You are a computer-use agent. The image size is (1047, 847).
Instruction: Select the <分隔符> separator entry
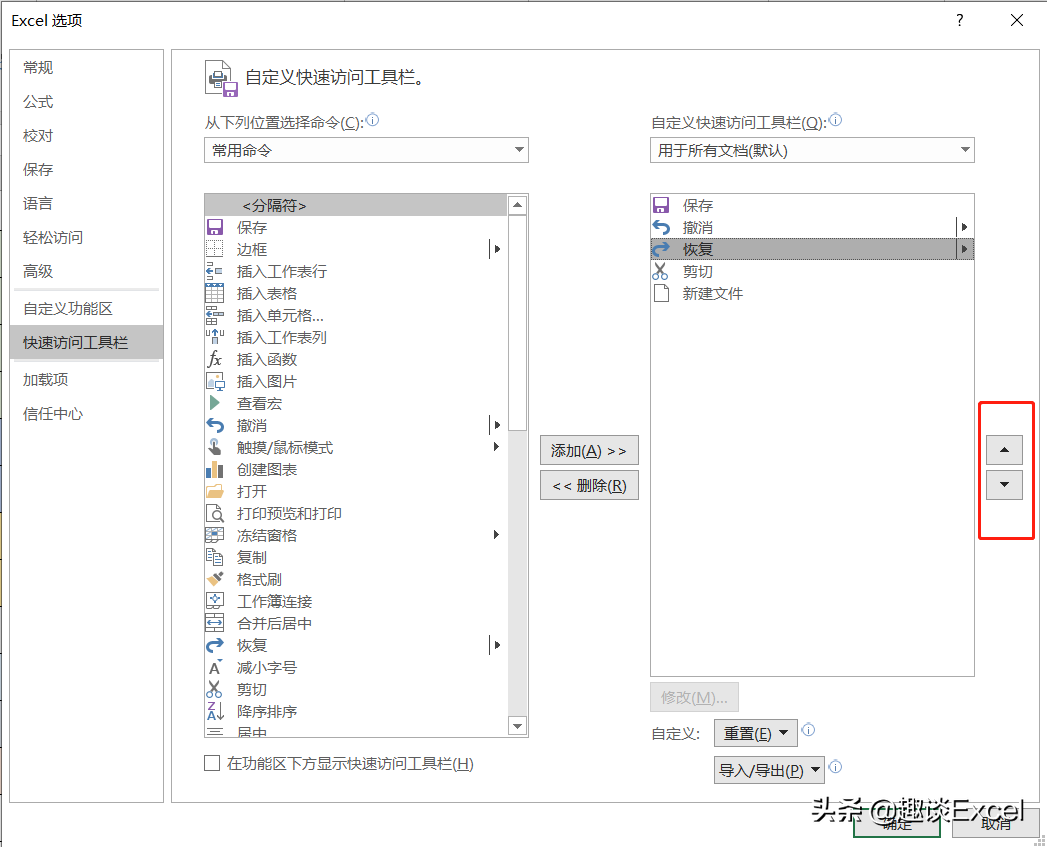(x=356, y=205)
